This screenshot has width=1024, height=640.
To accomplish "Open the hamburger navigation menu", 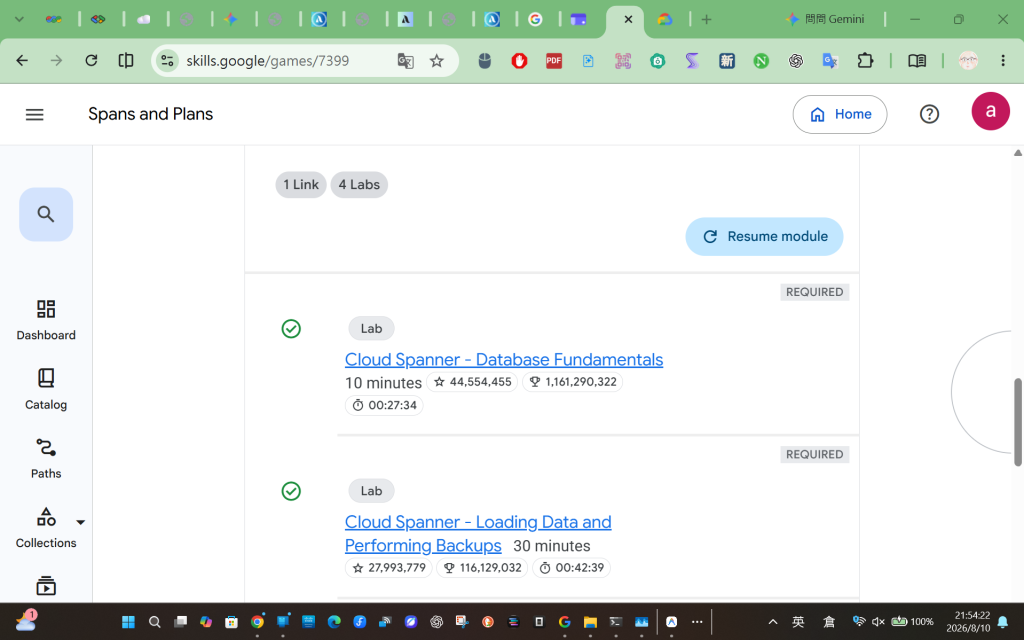I will [35, 114].
